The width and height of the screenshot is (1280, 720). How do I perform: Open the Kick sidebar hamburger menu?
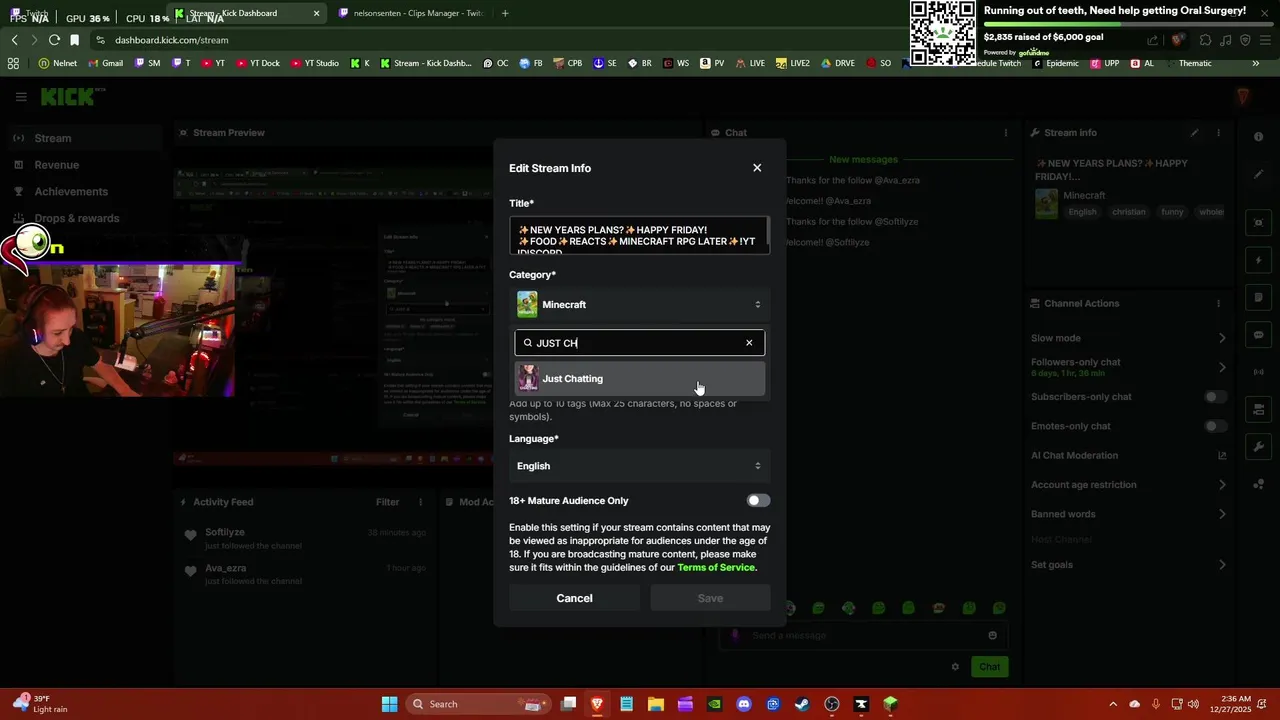pos(21,97)
